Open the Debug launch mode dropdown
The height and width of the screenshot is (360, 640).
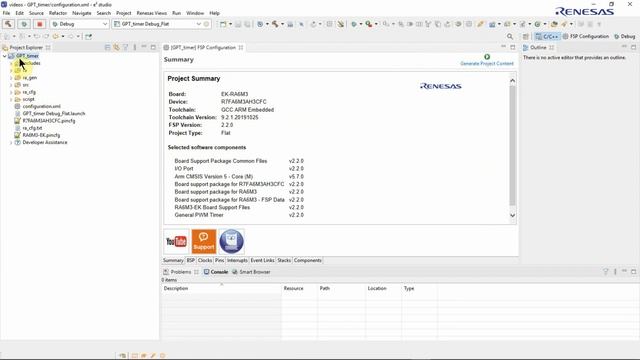pos(80,24)
